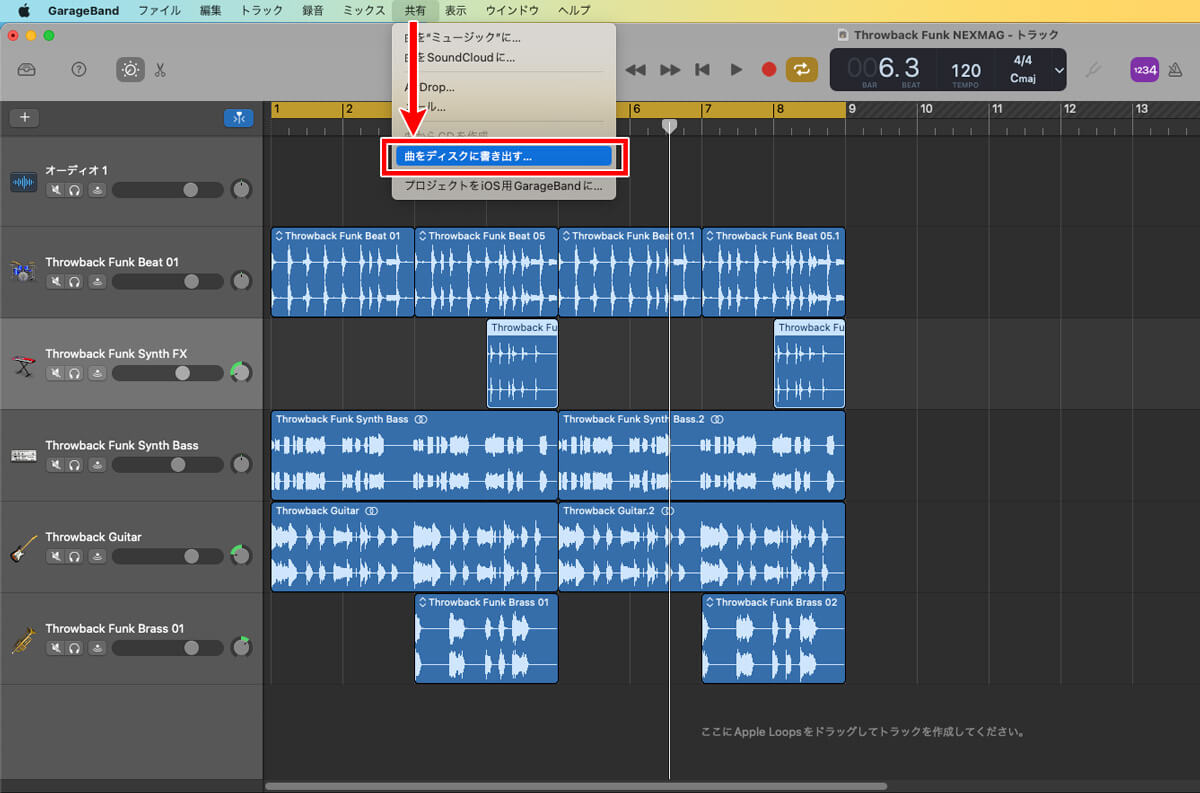This screenshot has width=1200, height=793.
Task: Solo the Throwback Funk Beat 01 track
Action: tap(74, 282)
